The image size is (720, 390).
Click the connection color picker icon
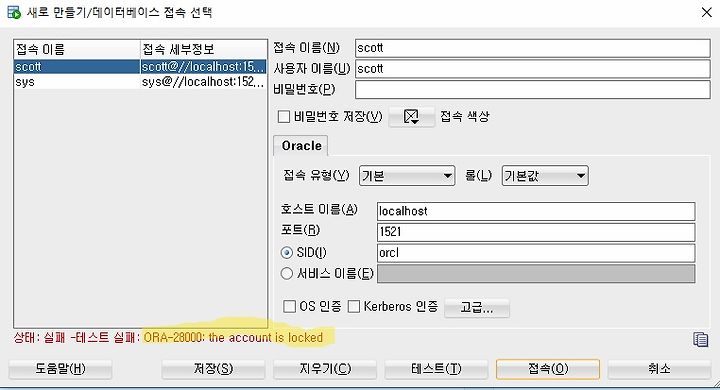[x=411, y=117]
